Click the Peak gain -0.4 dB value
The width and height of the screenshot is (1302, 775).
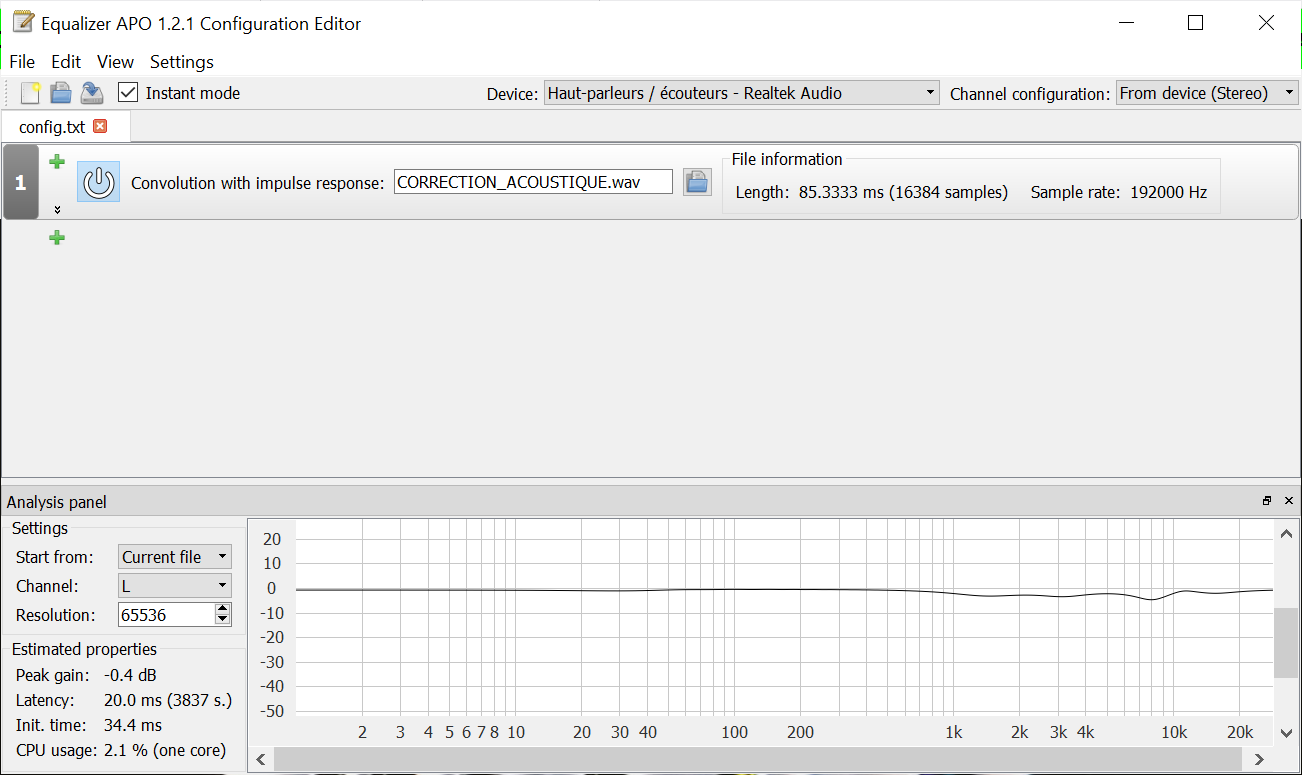[x=130, y=675]
